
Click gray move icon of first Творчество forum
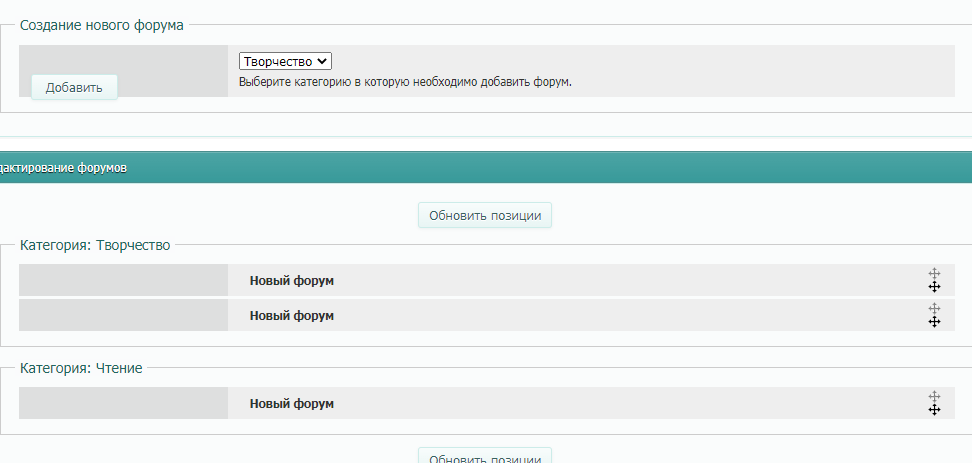tap(934, 273)
